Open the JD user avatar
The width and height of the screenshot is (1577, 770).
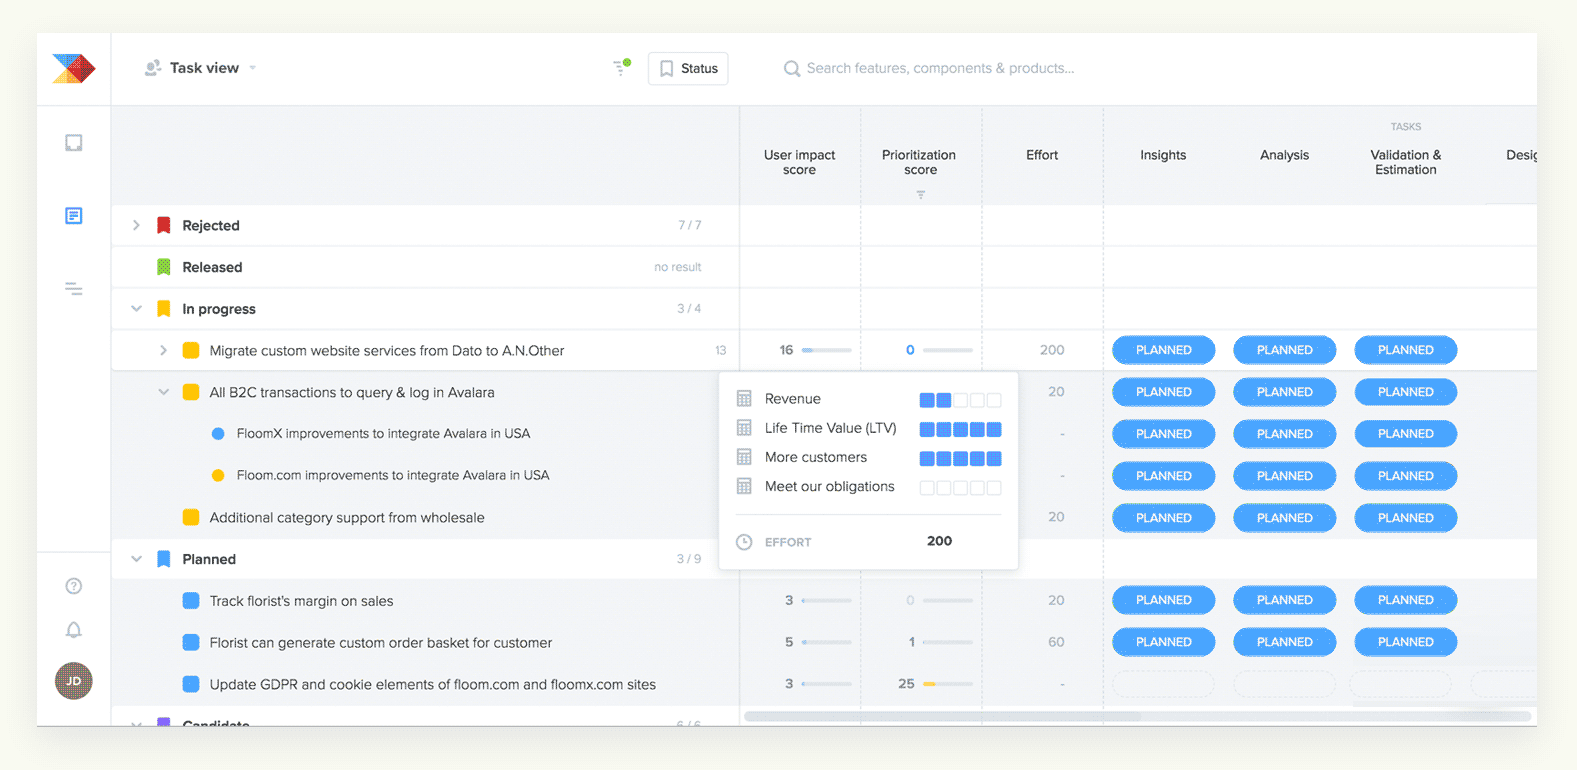tap(74, 681)
